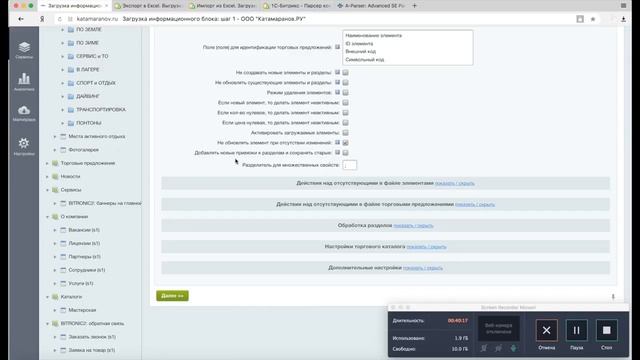Click hint icon for Не обновлять существующие элементы
The width and height of the screenshot is (640, 360).
337,82
